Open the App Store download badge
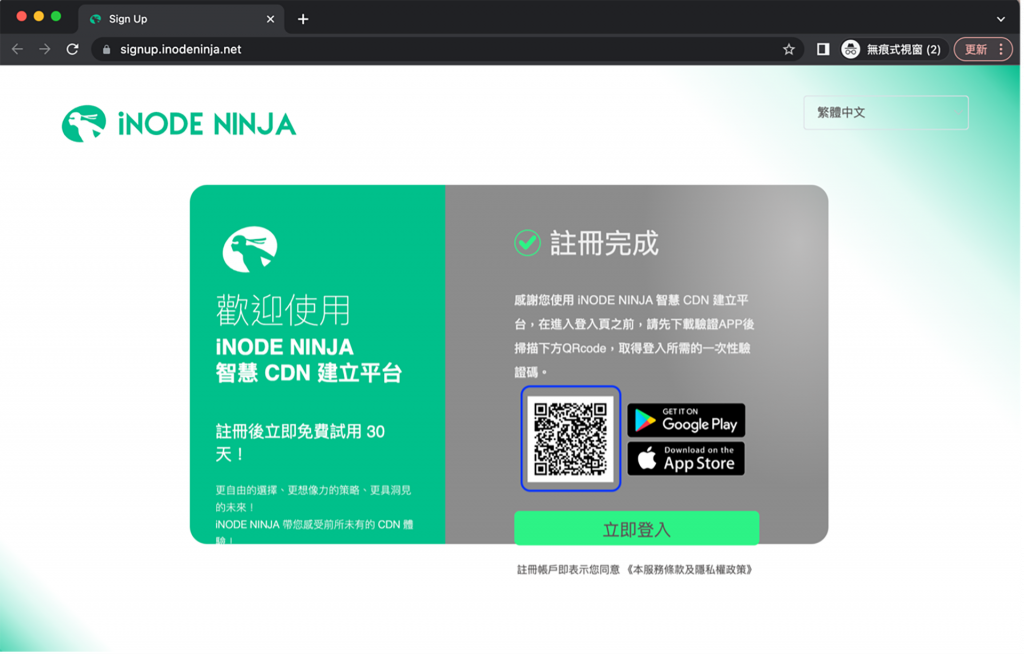This screenshot has height=655, width=1024. [x=686, y=458]
